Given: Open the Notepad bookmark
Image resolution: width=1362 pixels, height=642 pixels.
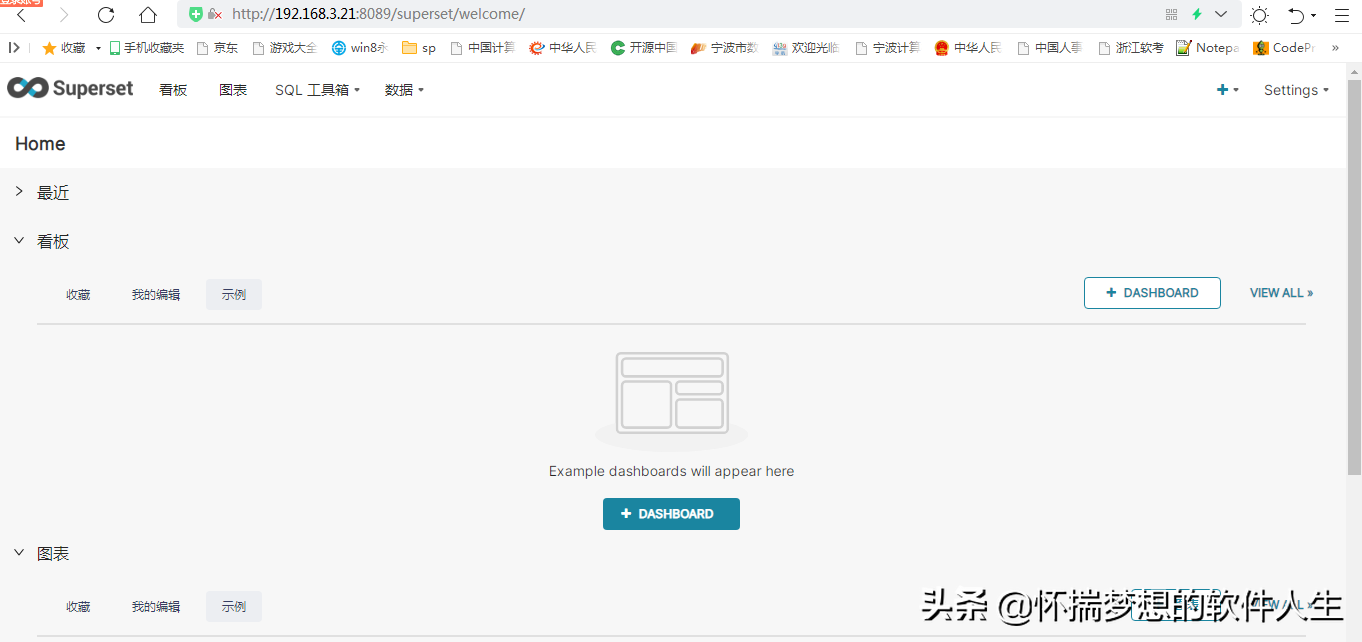Looking at the screenshot, I should [1207, 47].
